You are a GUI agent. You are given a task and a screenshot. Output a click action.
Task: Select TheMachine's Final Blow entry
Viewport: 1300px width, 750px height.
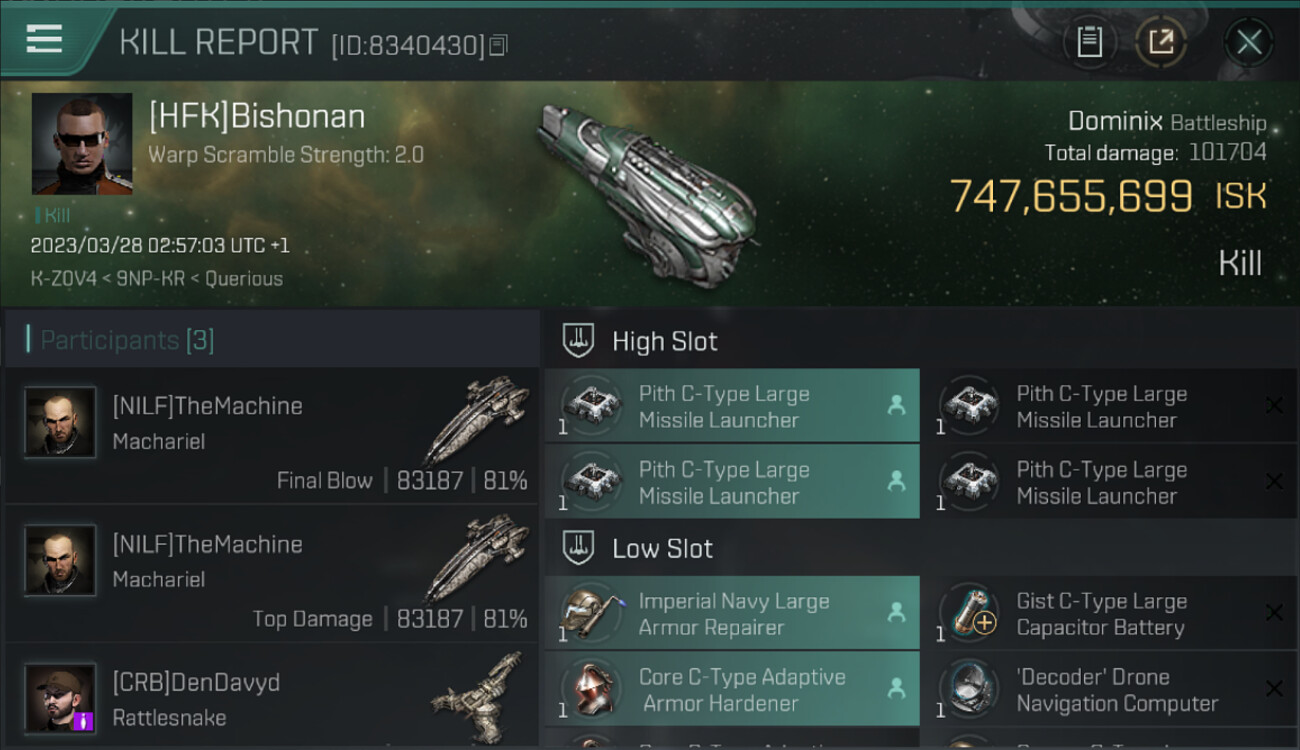(x=272, y=435)
